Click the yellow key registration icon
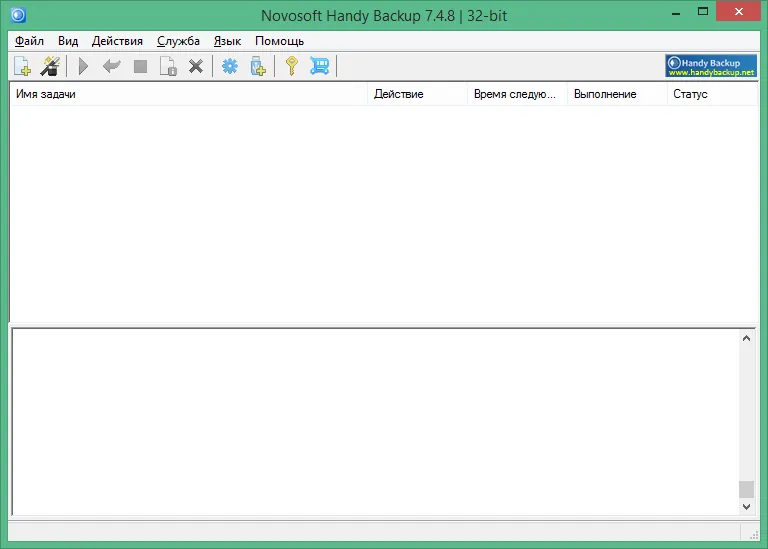The width and height of the screenshot is (768, 549). click(x=292, y=66)
